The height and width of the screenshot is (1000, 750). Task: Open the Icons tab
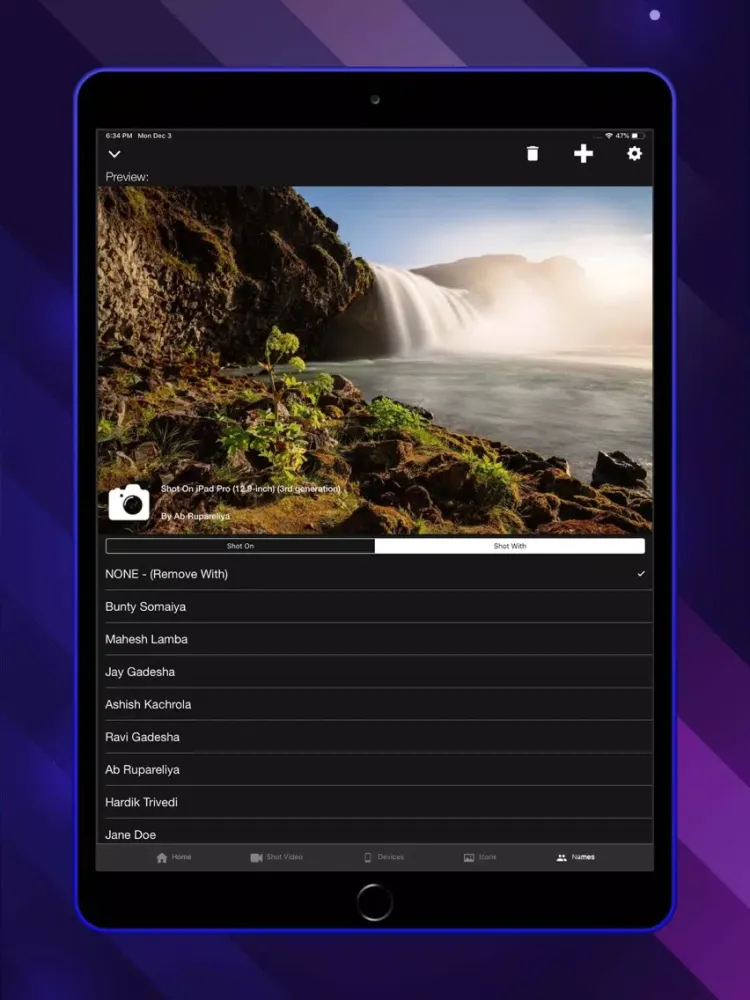pos(480,857)
